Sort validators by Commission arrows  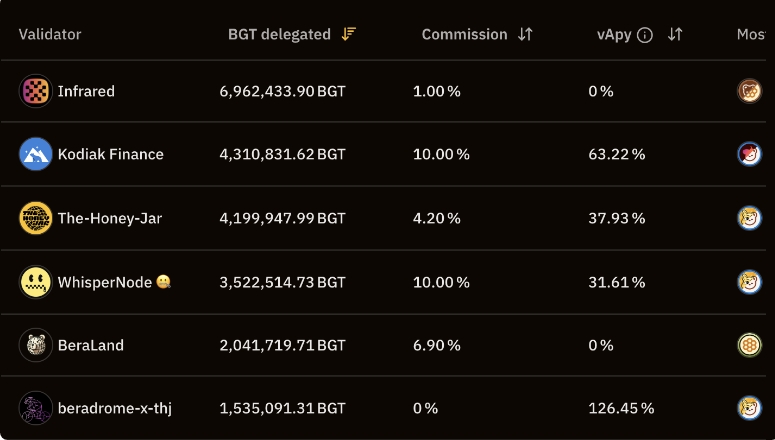pyautogui.click(x=525, y=34)
